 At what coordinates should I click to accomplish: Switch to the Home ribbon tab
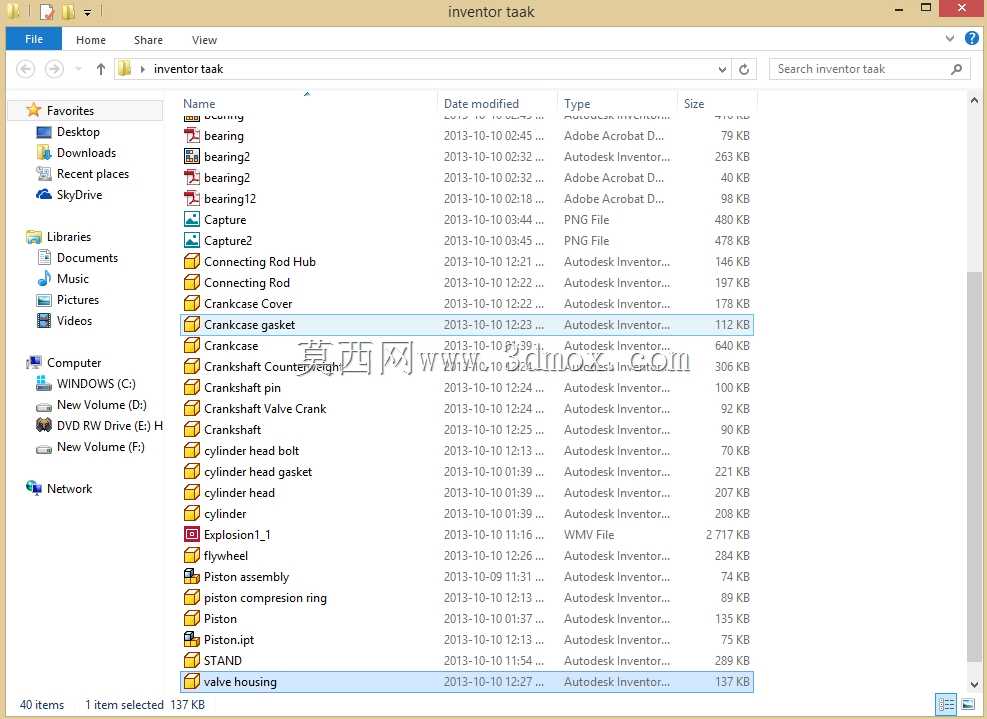click(x=91, y=40)
